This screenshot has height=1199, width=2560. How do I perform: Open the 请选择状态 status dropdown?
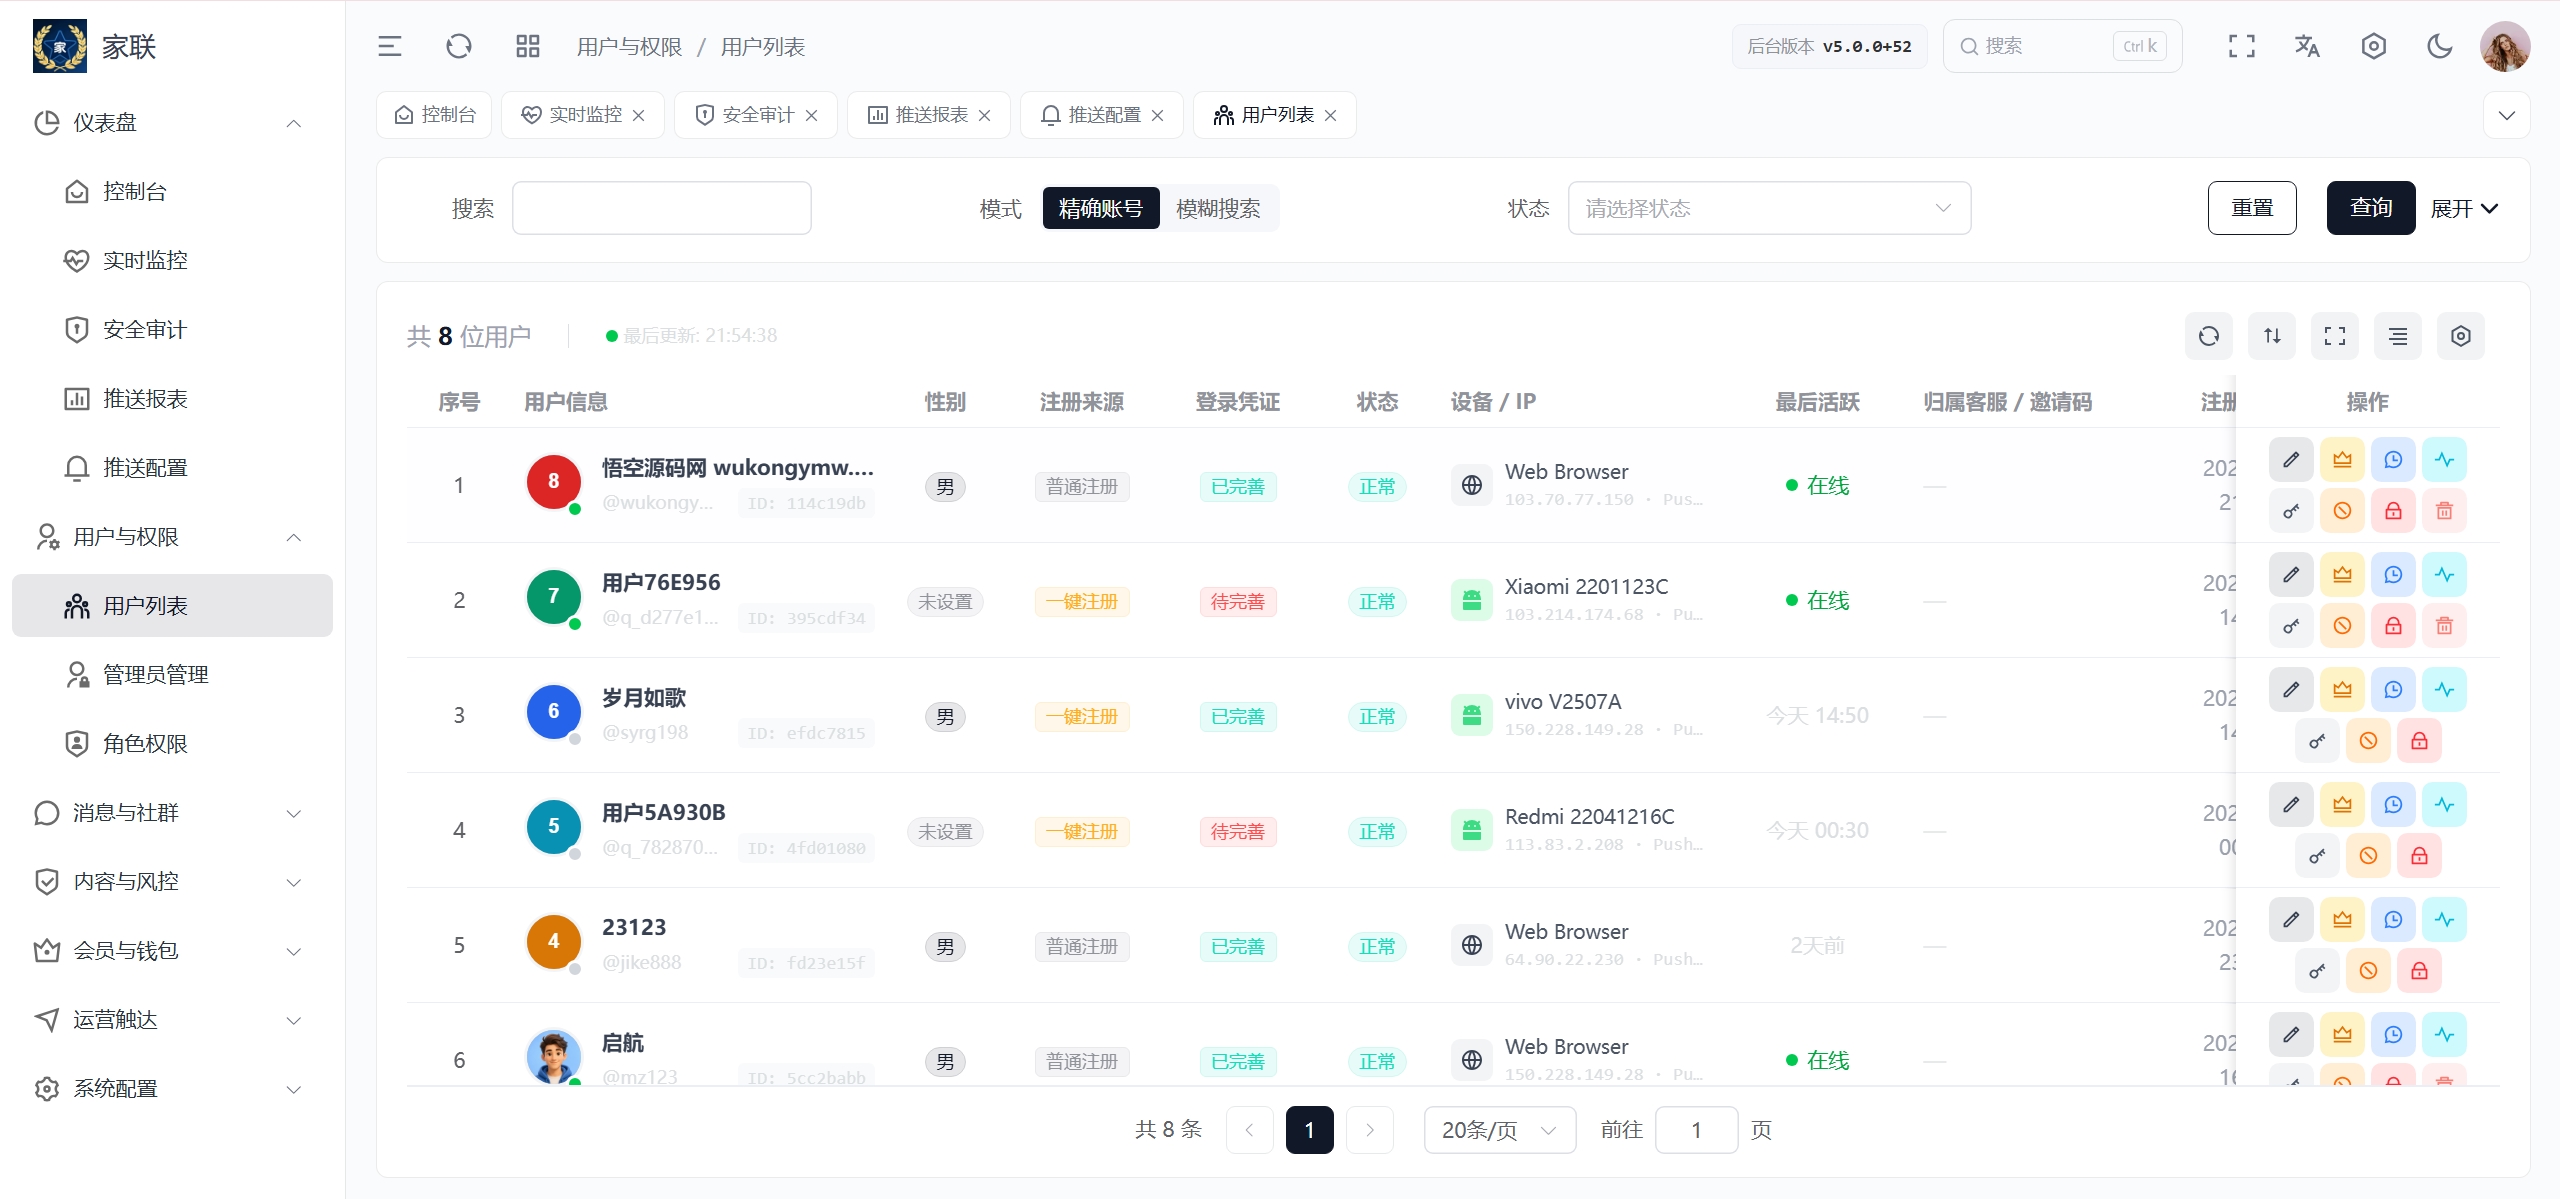(x=1769, y=208)
